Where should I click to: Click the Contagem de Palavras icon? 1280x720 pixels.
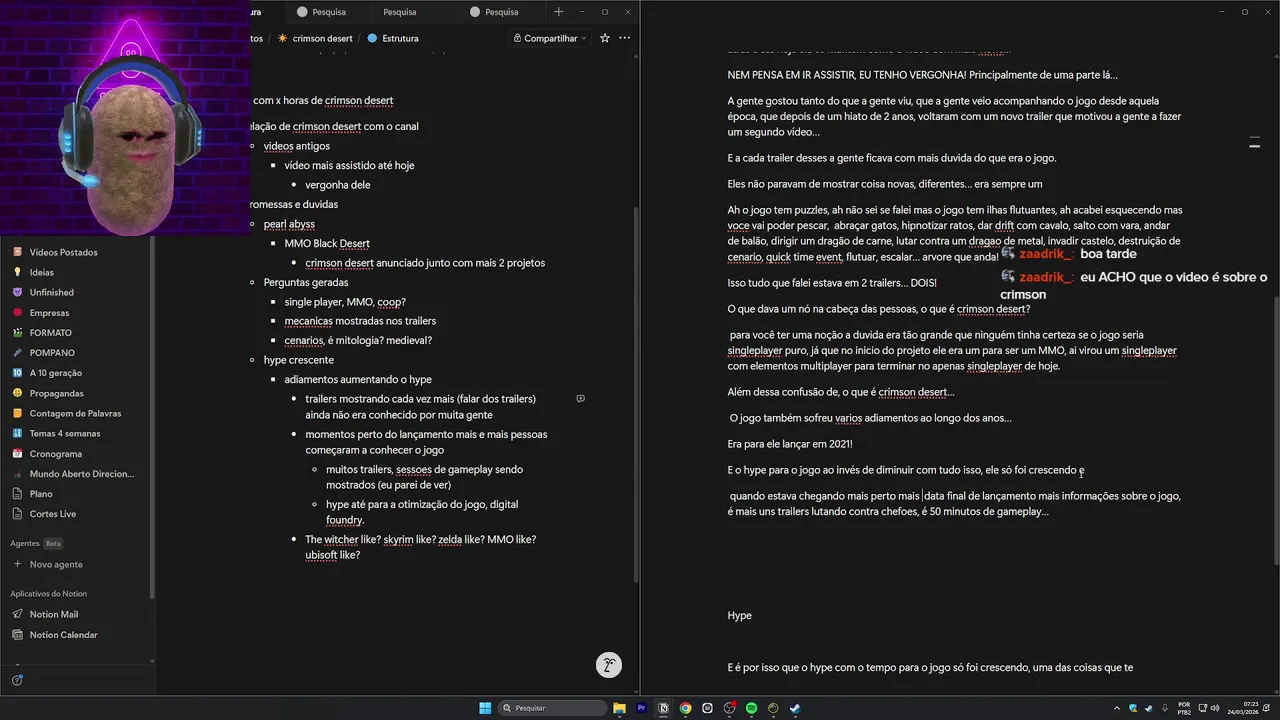coord(17,413)
